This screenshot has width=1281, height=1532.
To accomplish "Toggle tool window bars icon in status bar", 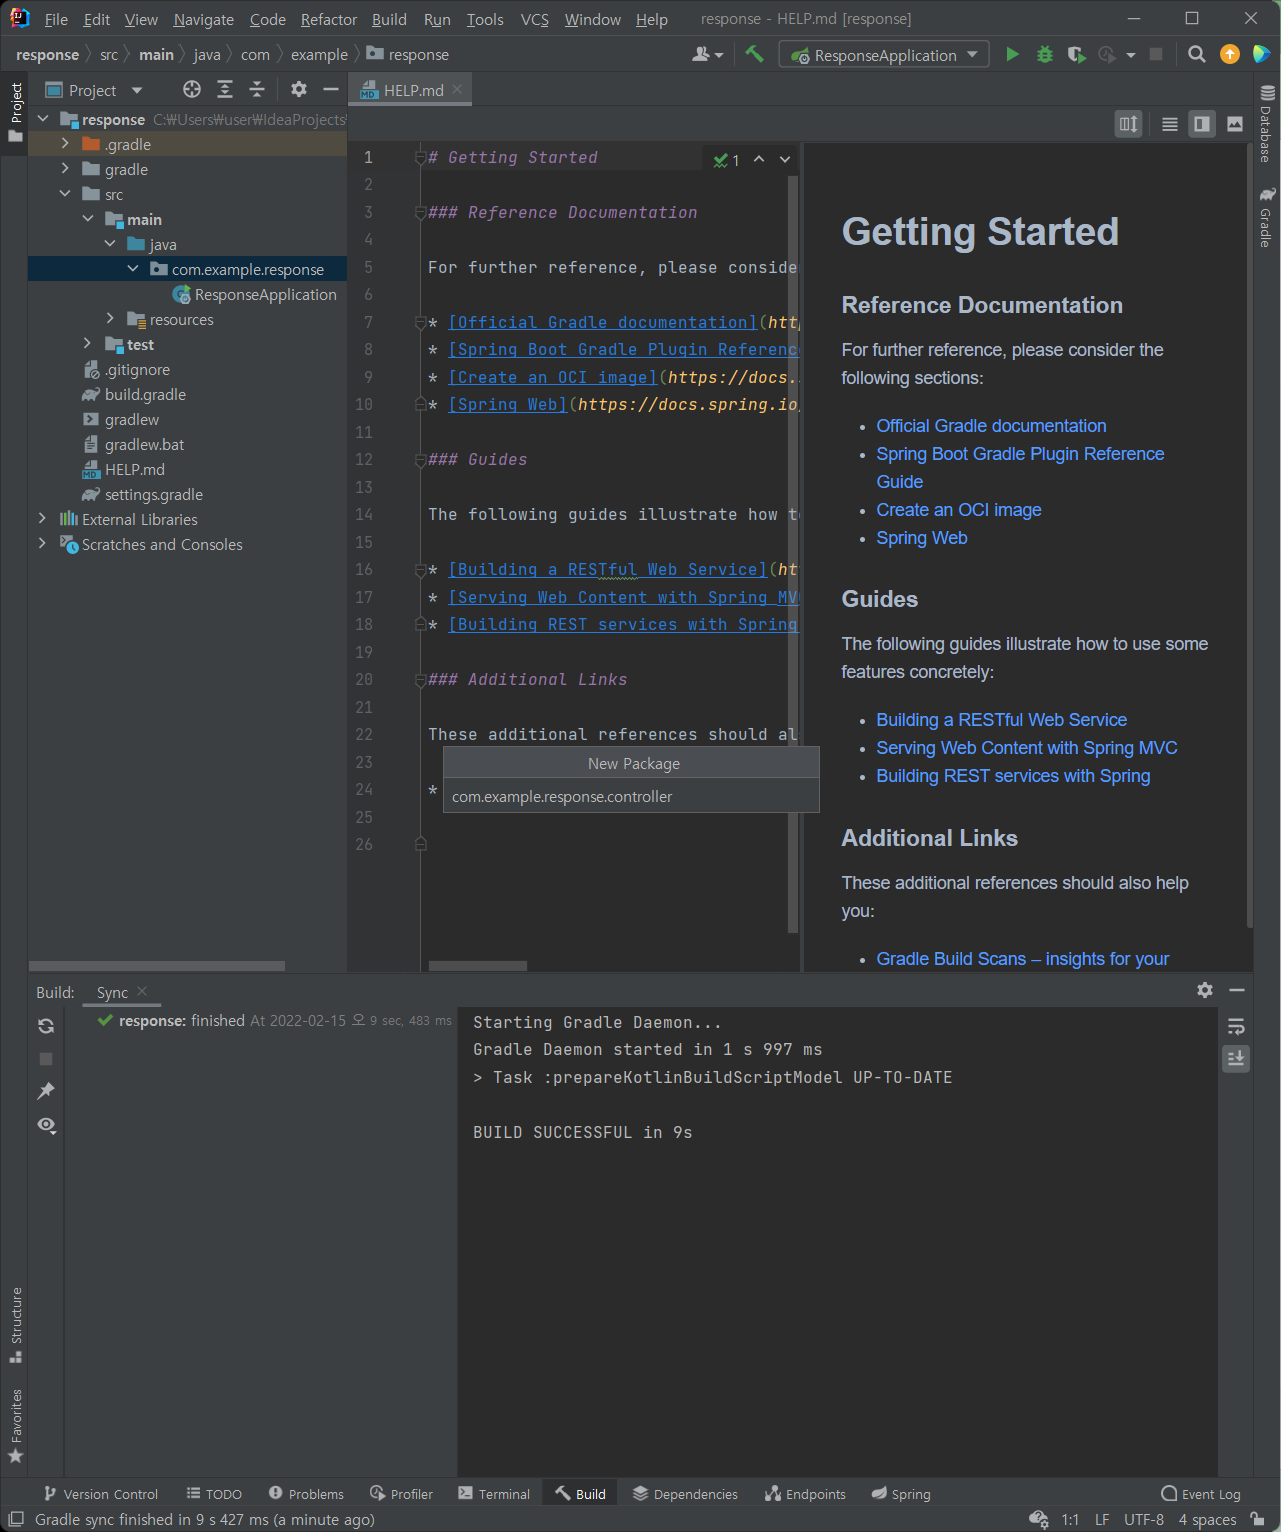I will pos(16,1519).
